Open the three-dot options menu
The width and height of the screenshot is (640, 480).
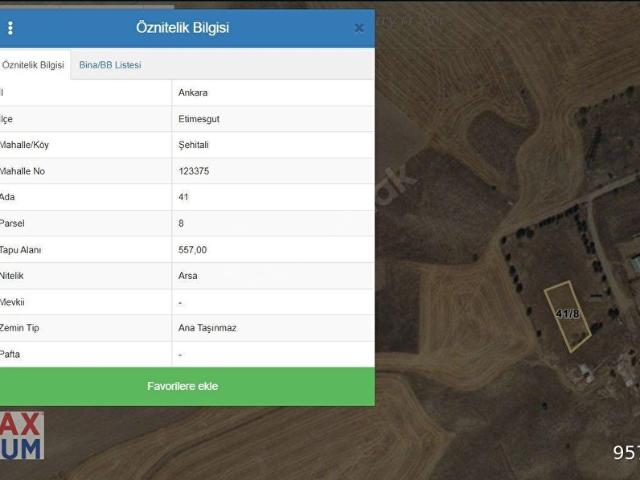point(10,28)
